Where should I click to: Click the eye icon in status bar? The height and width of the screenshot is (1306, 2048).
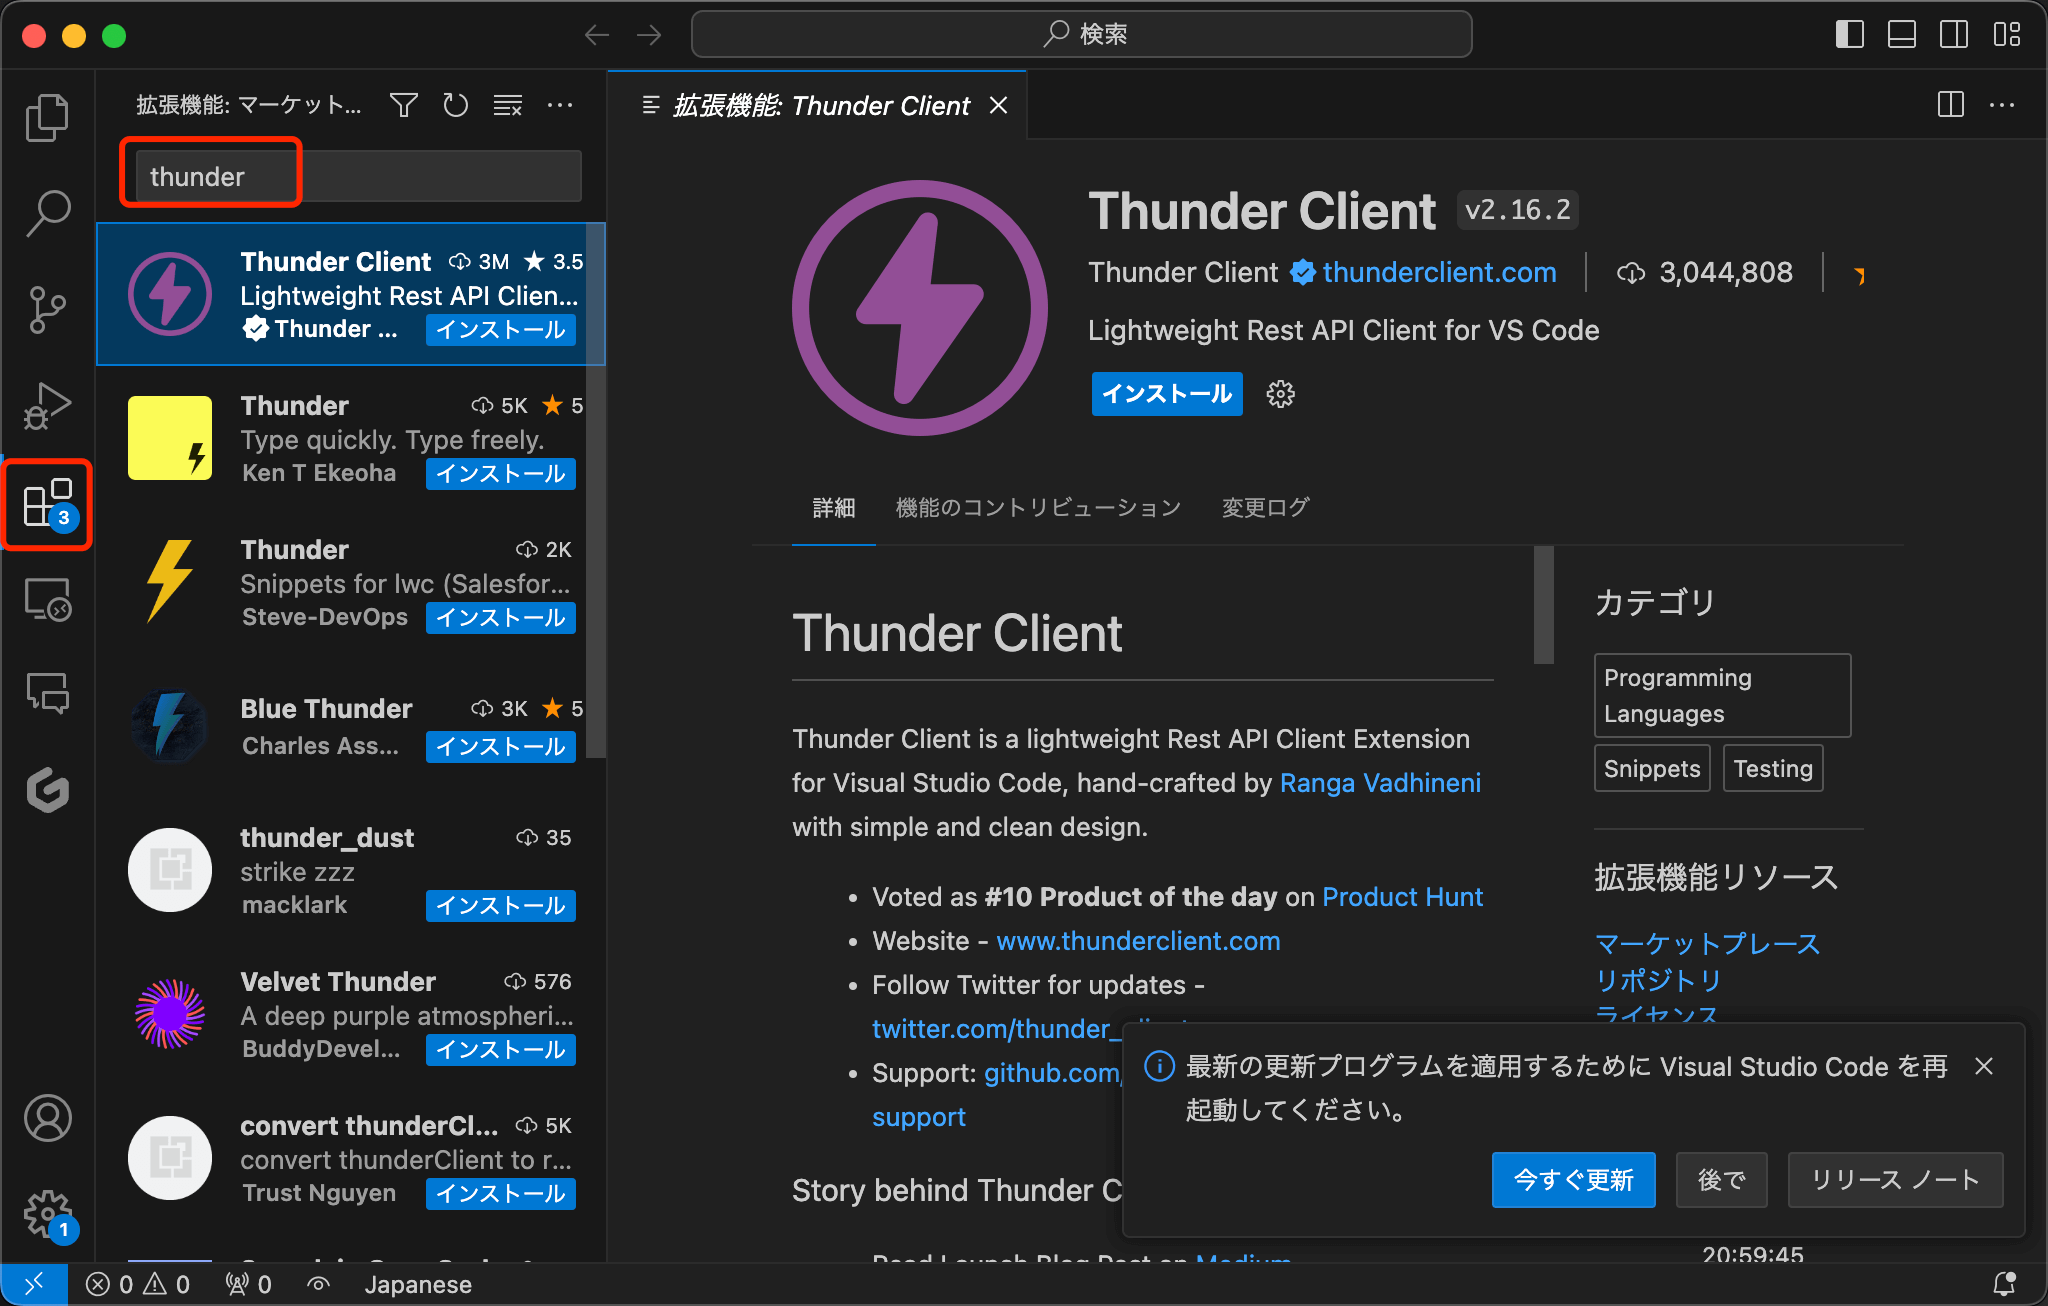(x=318, y=1284)
